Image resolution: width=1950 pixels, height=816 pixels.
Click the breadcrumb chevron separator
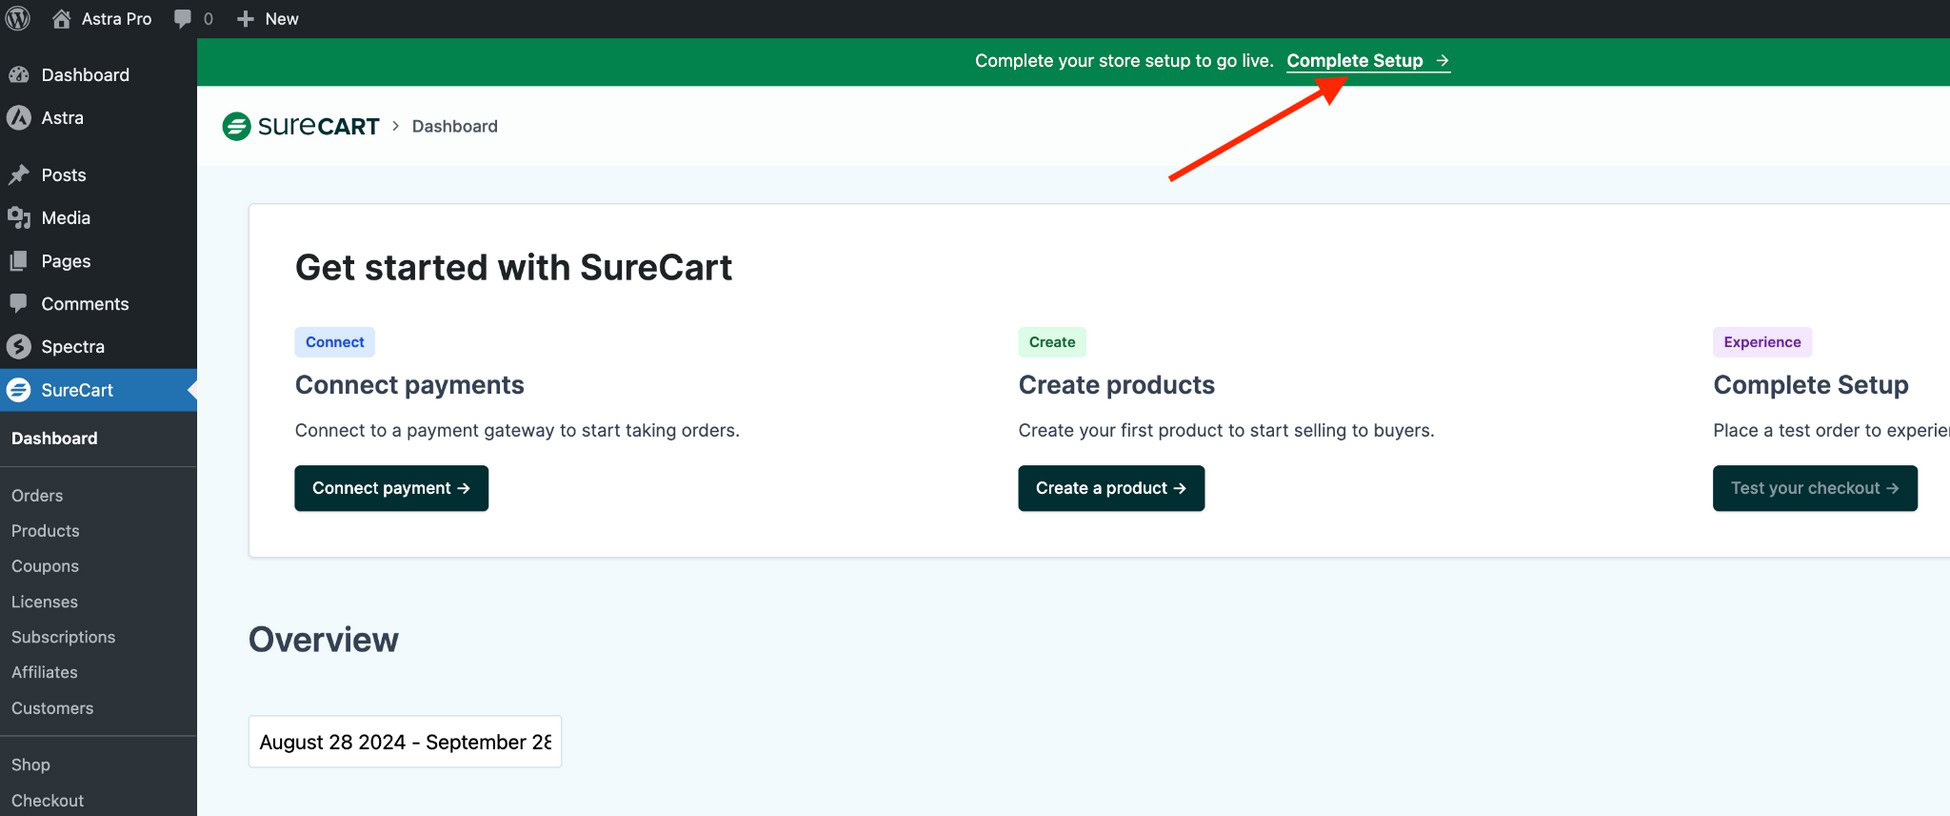(396, 126)
